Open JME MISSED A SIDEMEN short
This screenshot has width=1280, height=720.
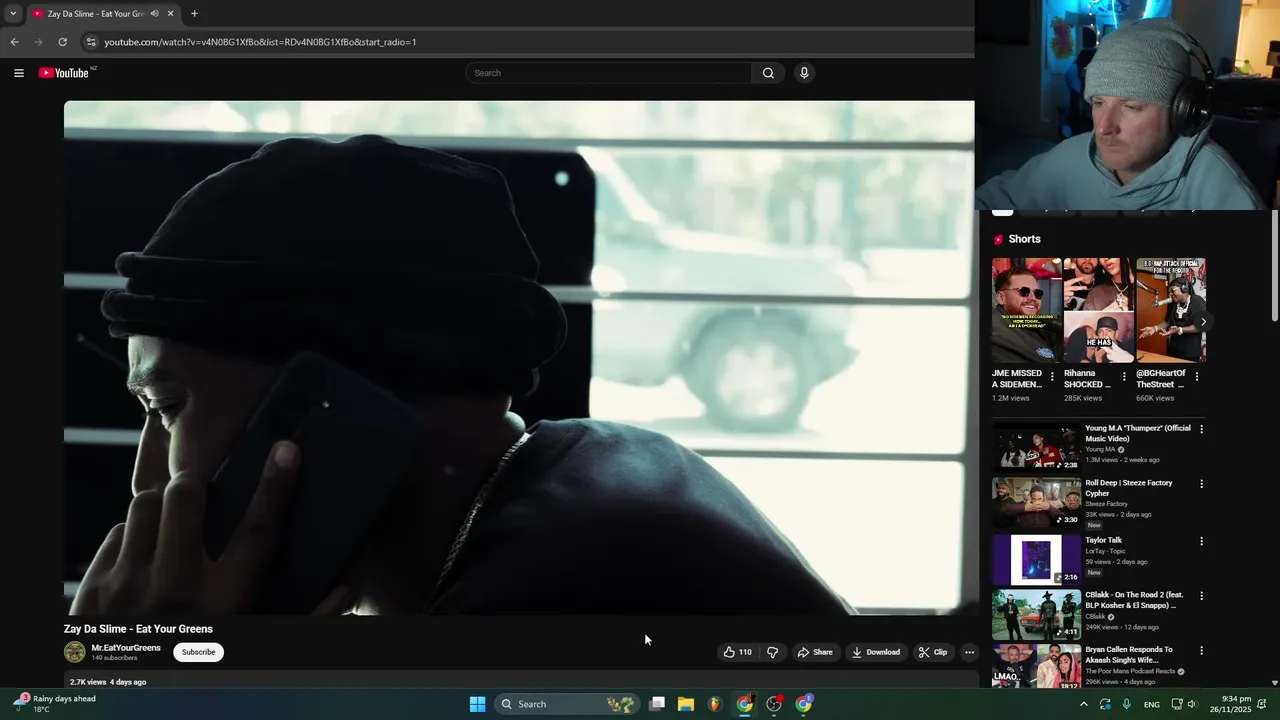pyautogui.click(x=1026, y=310)
